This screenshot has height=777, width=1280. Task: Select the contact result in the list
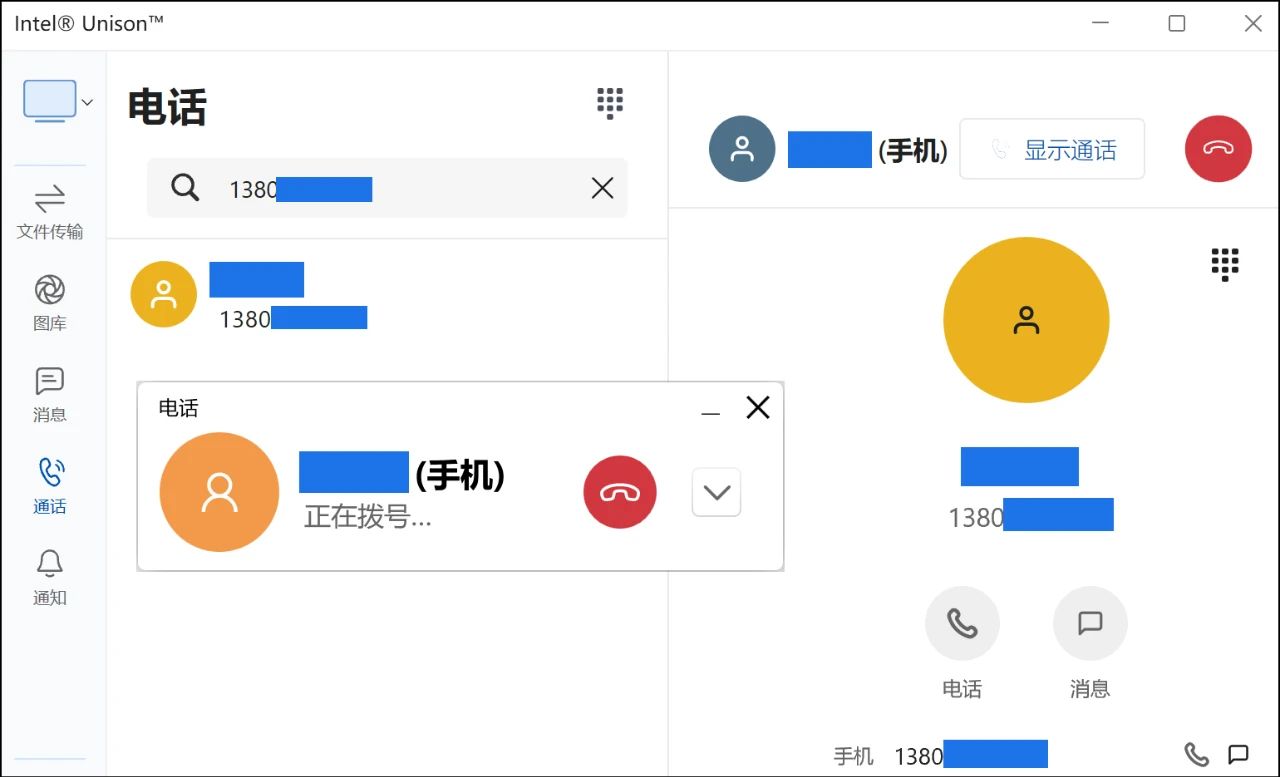(387, 295)
